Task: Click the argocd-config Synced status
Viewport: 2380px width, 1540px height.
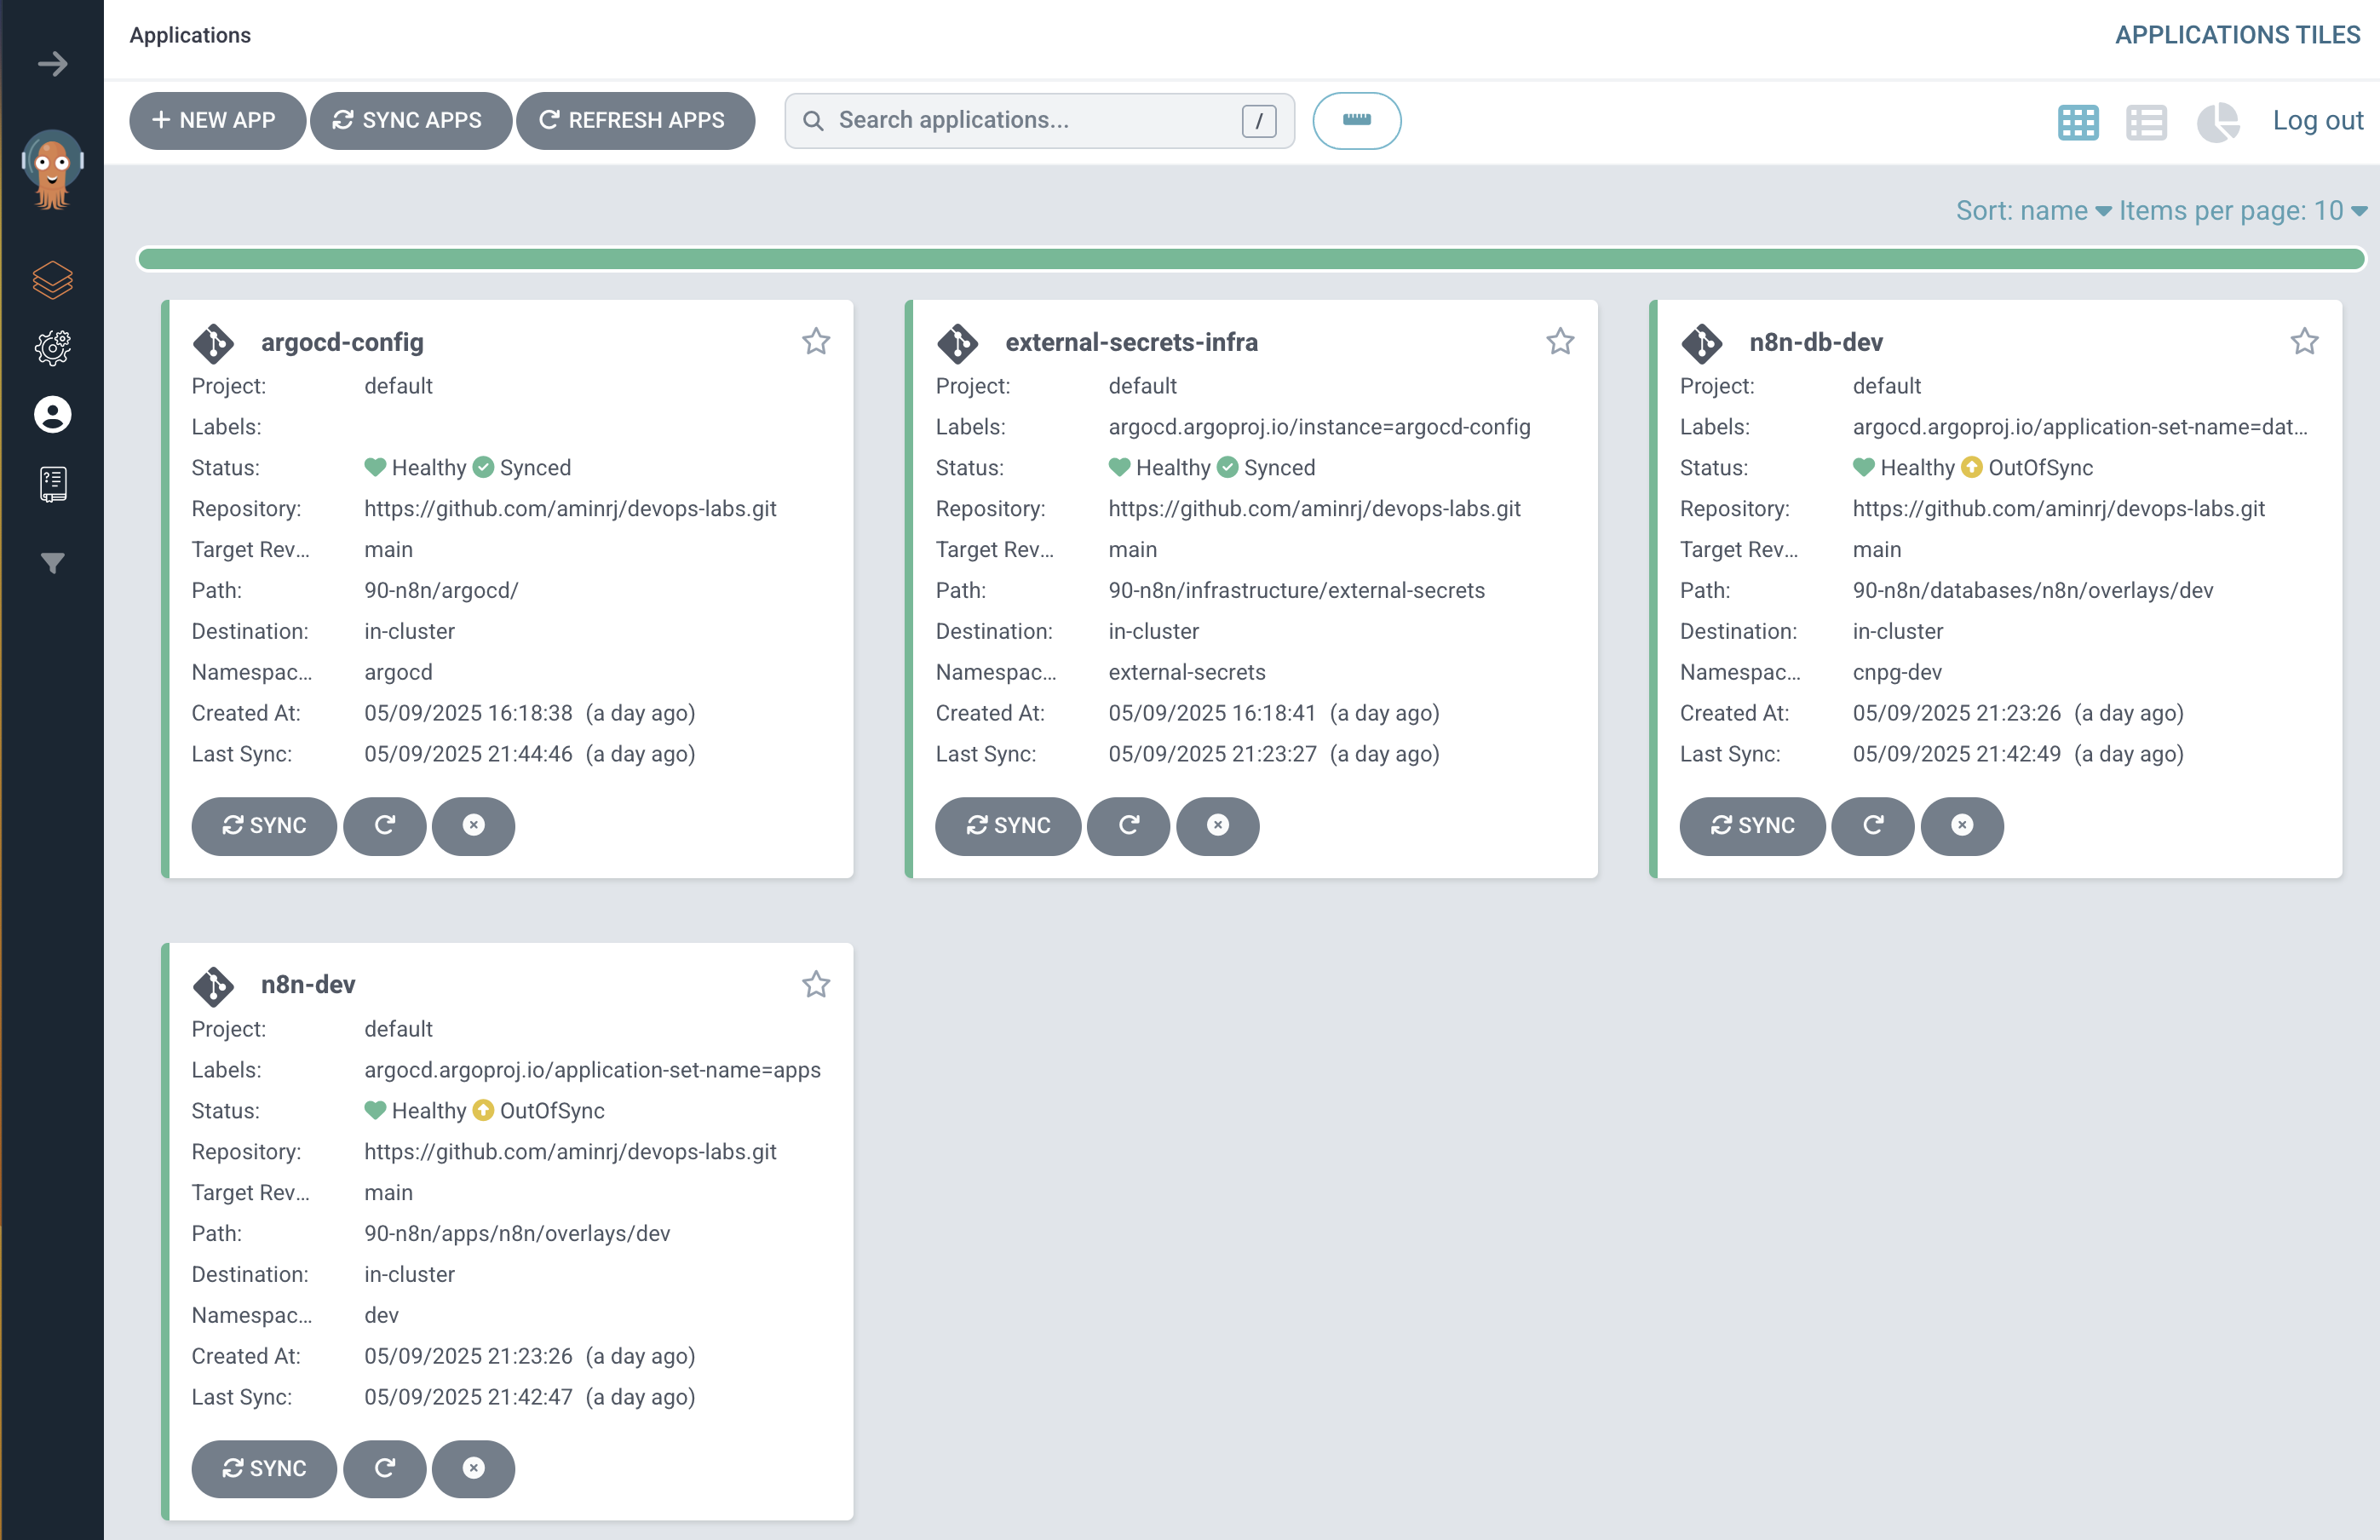Action: (x=522, y=467)
